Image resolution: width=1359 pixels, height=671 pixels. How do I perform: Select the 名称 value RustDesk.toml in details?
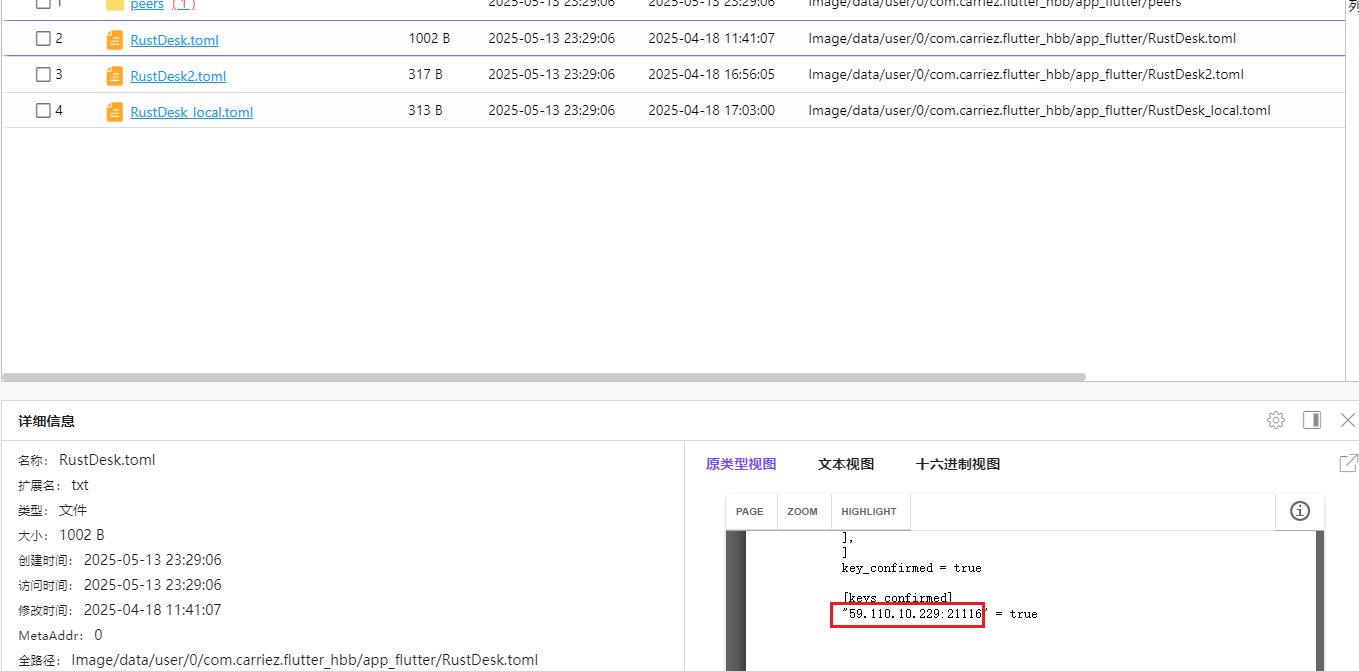pos(107,460)
